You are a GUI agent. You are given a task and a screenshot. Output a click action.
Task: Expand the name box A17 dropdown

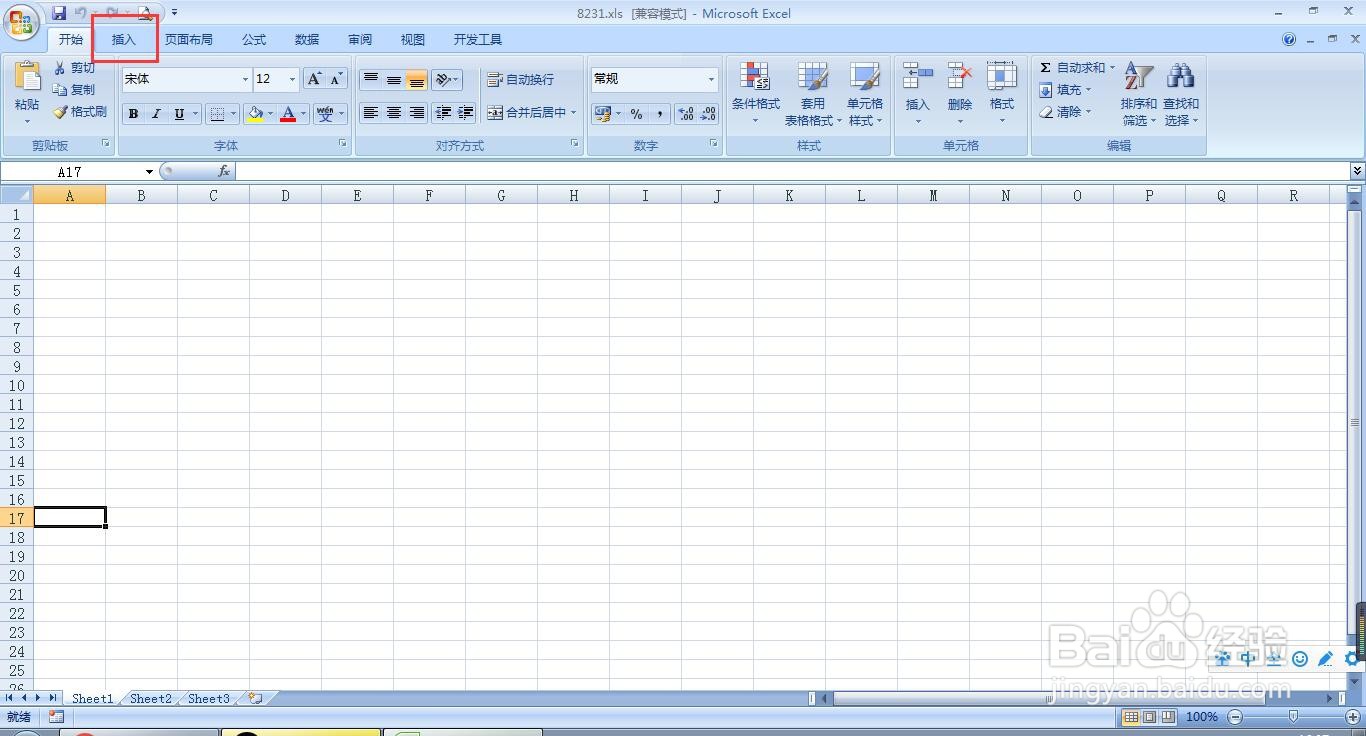pos(149,172)
